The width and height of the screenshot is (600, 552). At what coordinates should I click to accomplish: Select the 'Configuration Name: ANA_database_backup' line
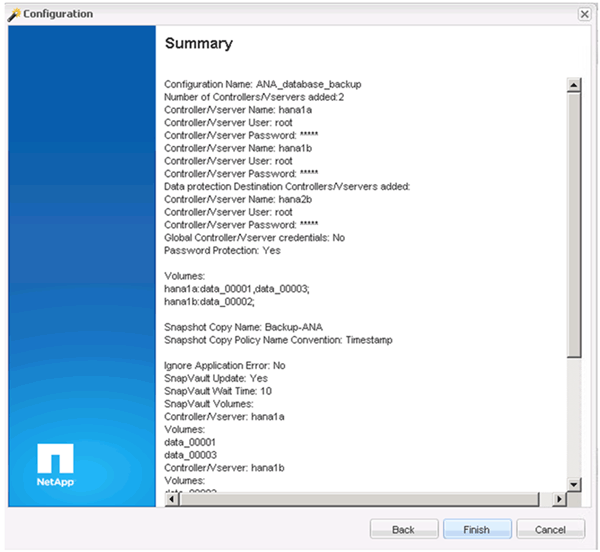pyautogui.click(x=262, y=84)
